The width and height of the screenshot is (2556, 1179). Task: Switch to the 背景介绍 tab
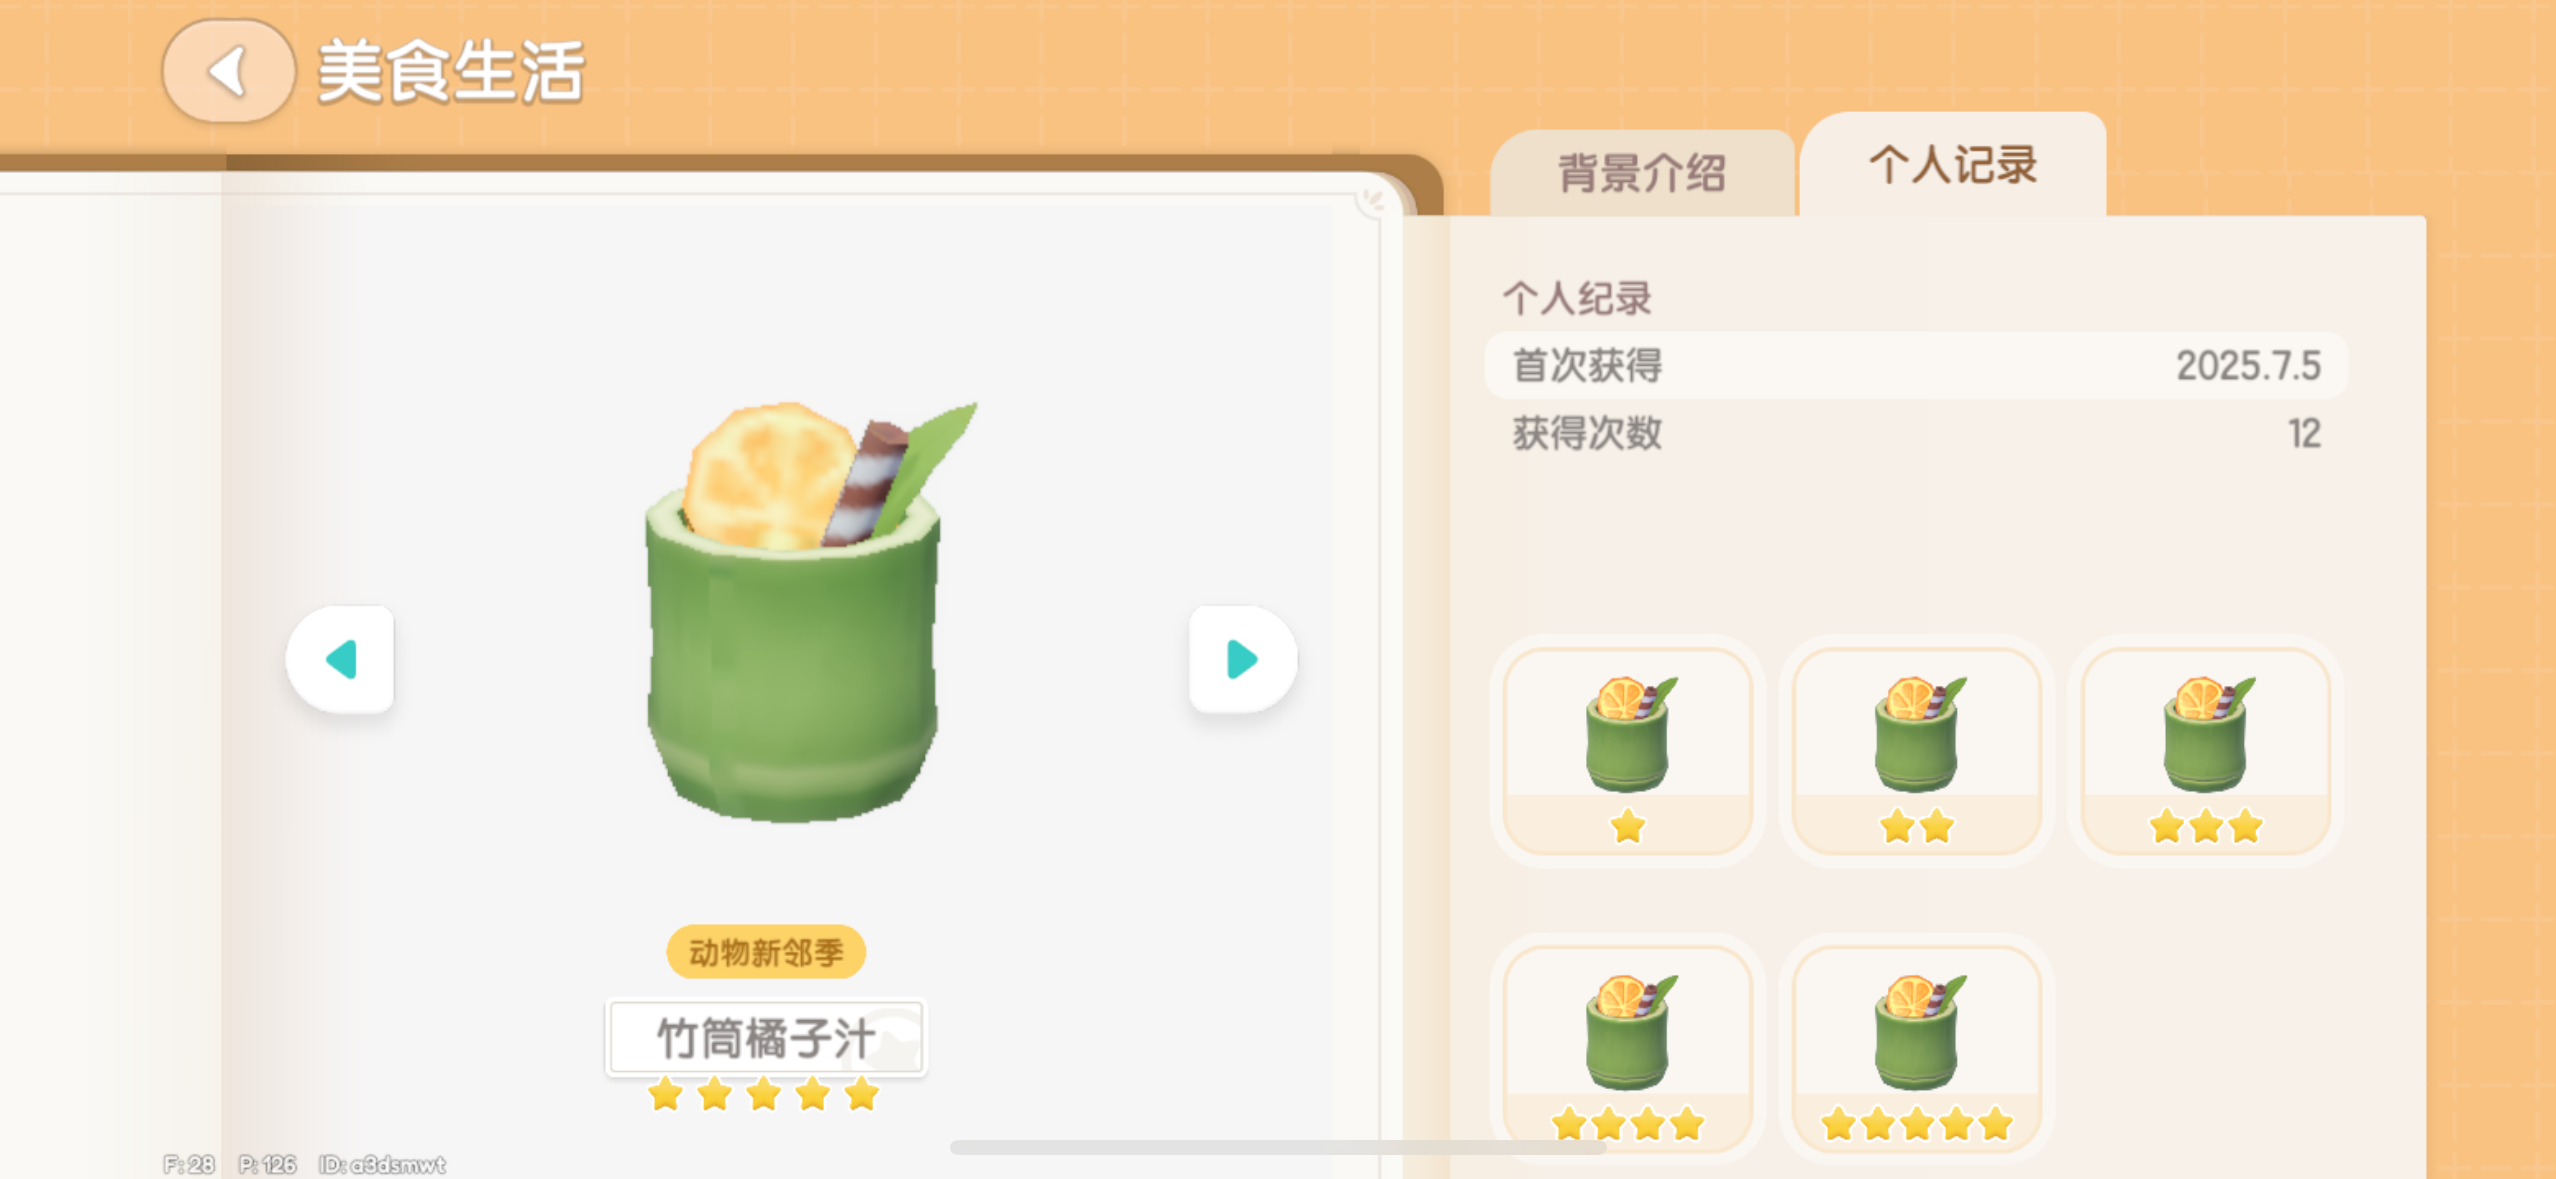(x=1642, y=173)
